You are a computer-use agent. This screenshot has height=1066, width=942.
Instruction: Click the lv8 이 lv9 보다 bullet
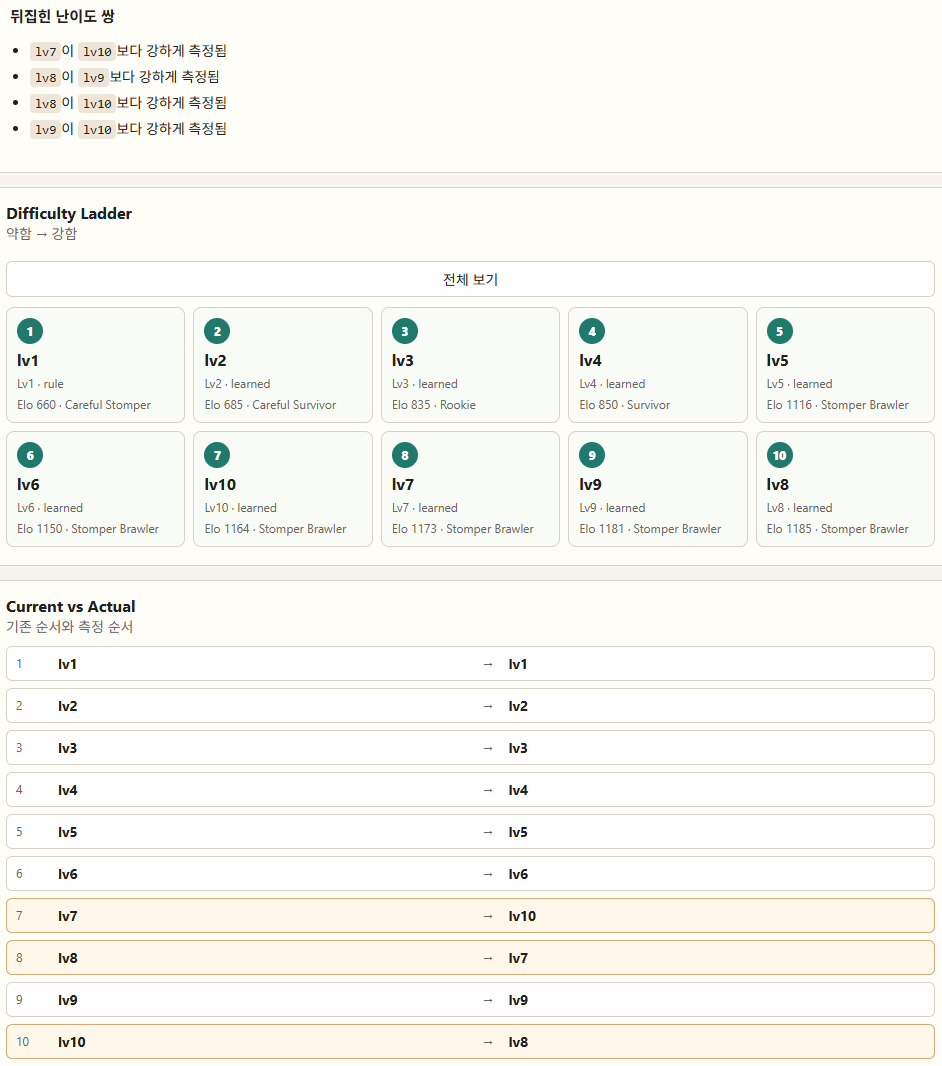124,77
